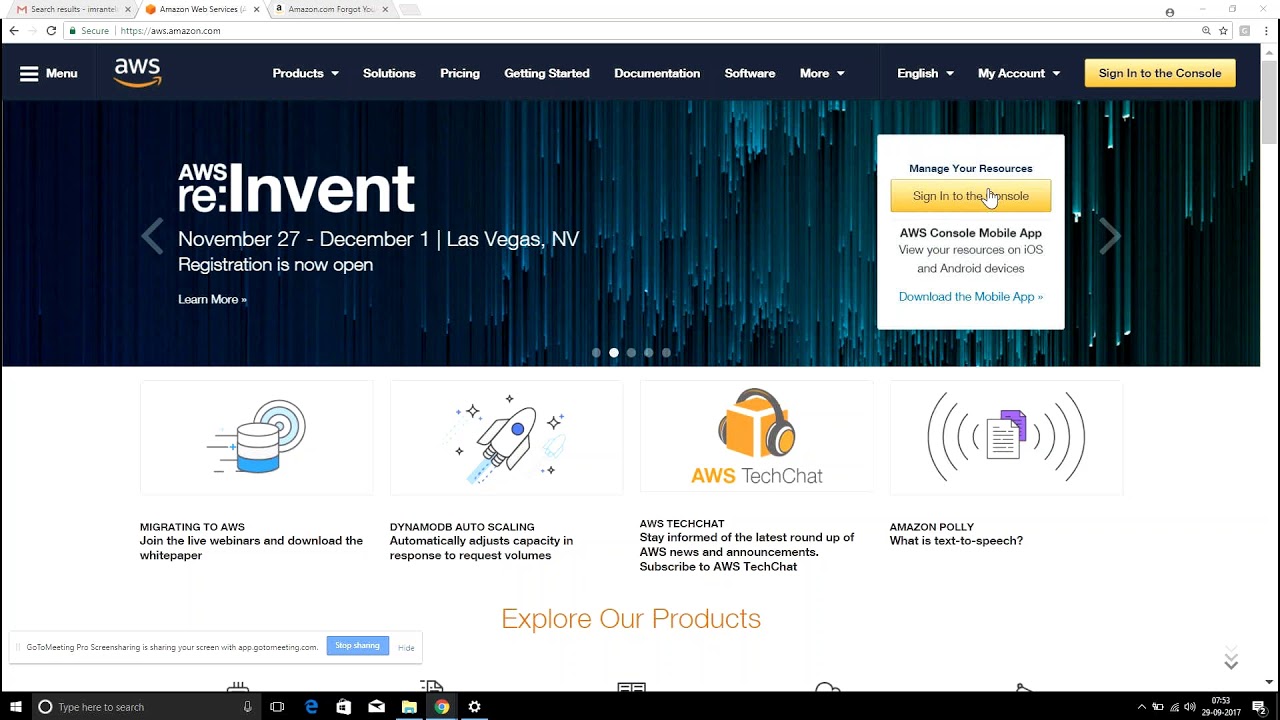
Task: Open the Windows Start menu
Action: click(15, 707)
